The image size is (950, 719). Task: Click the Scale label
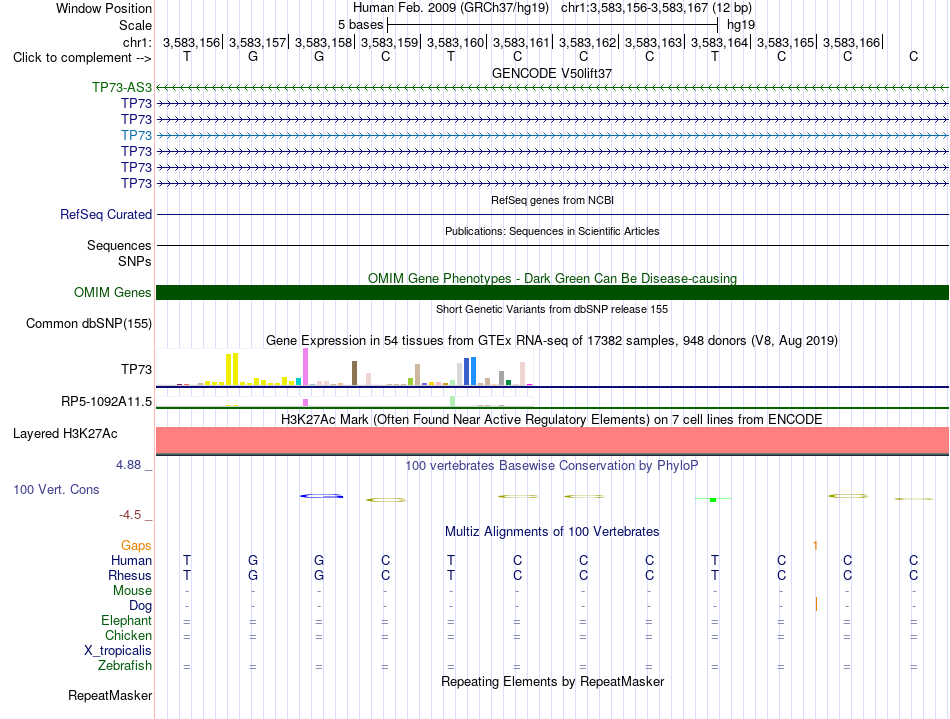point(135,25)
